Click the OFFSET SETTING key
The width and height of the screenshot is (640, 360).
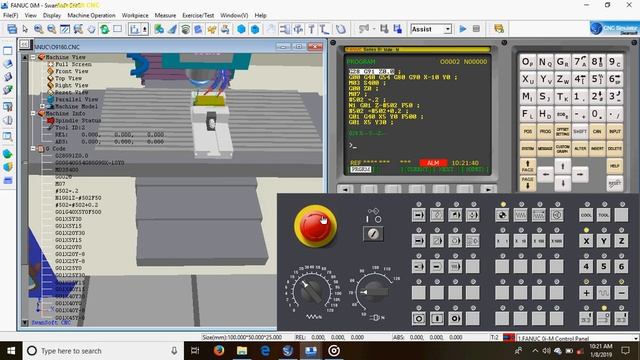point(562,131)
